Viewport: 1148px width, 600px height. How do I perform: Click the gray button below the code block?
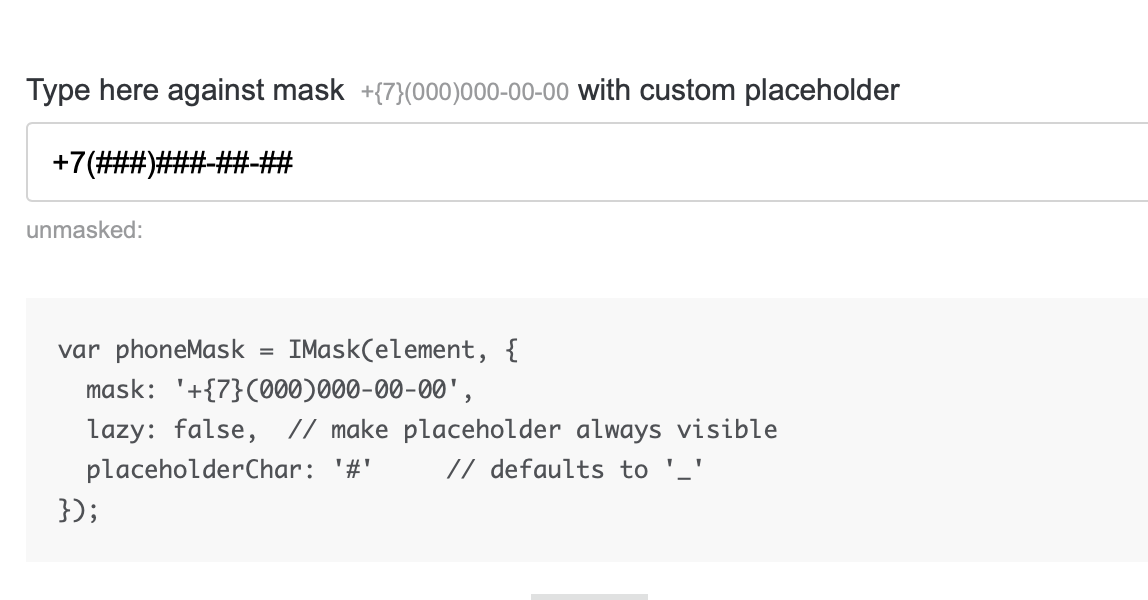click(x=588, y=596)
